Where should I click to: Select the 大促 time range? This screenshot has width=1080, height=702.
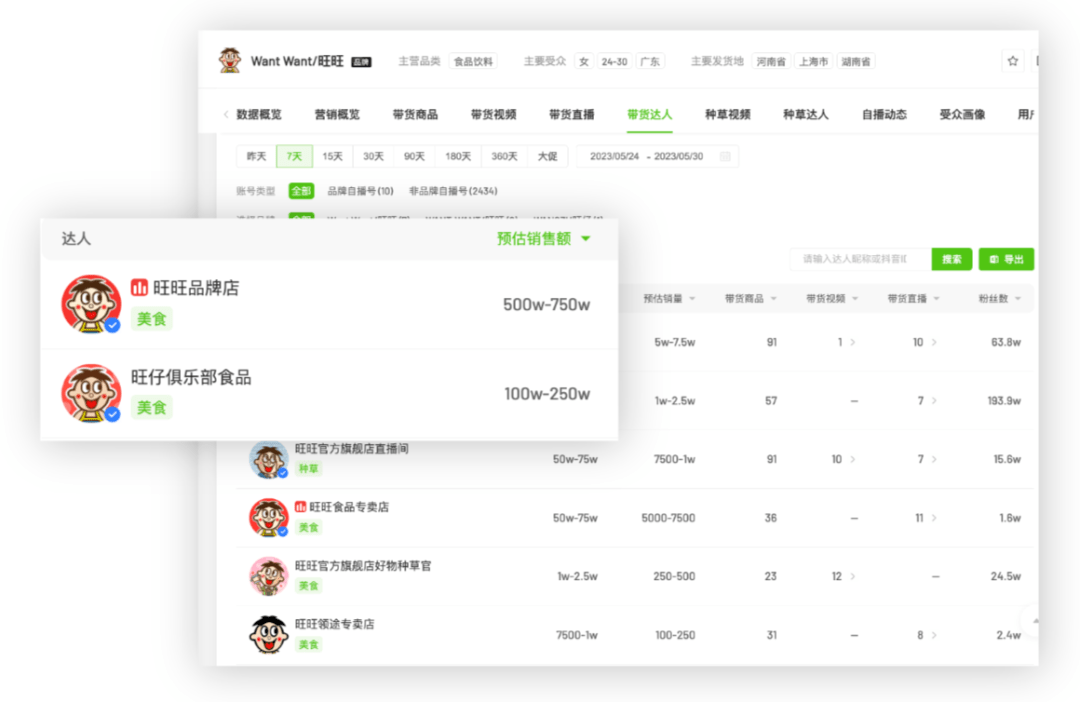tap(548, 156)
